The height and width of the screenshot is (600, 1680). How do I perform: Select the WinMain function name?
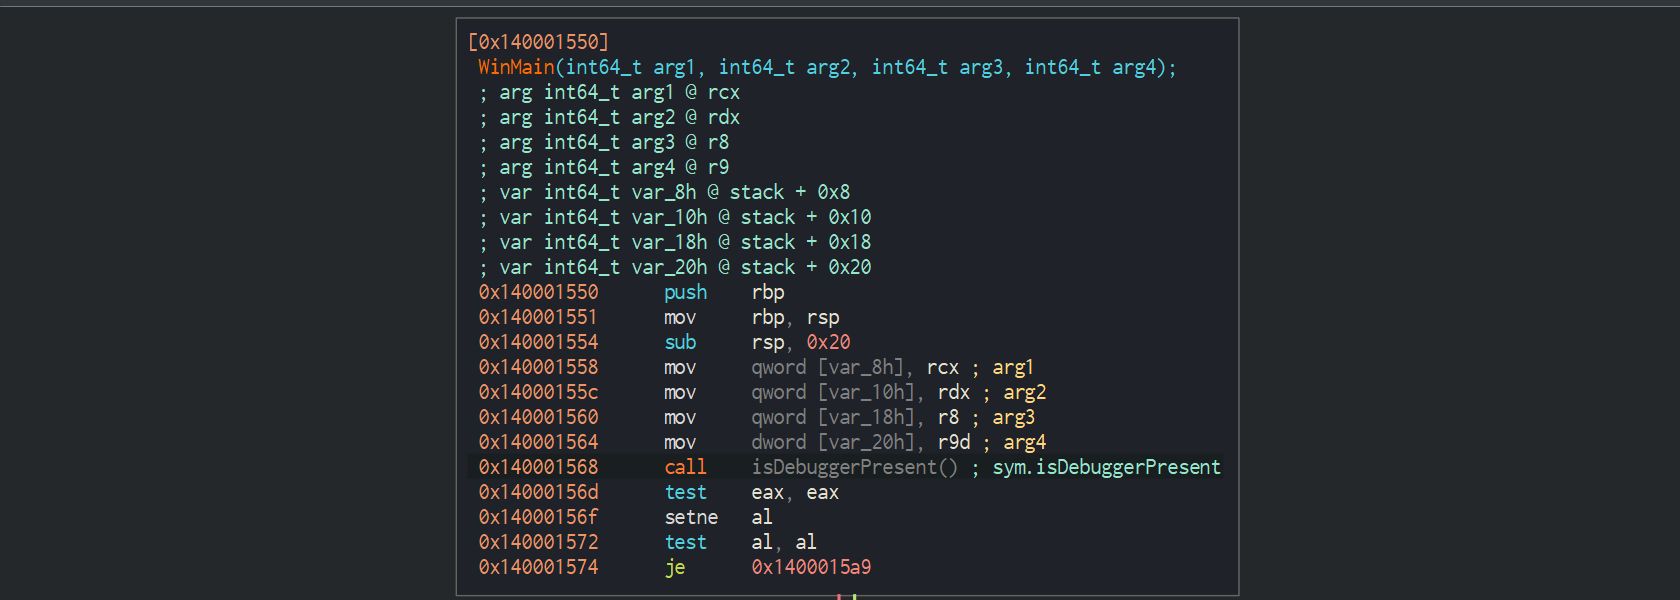516,67
